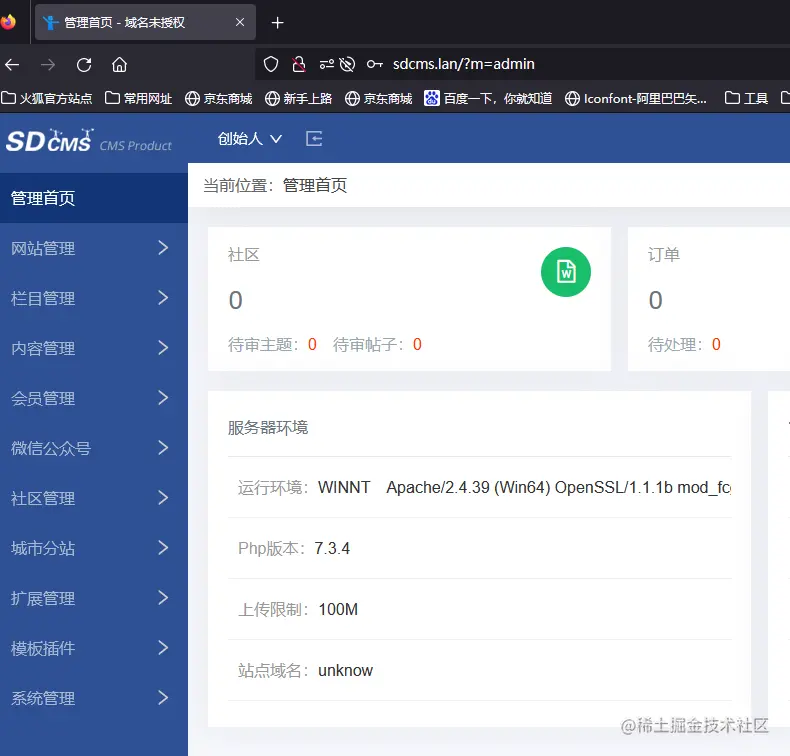Open the second 京东商城 bookmark after 新手上路
Viewport: 790px width, 756px height.
378,98
